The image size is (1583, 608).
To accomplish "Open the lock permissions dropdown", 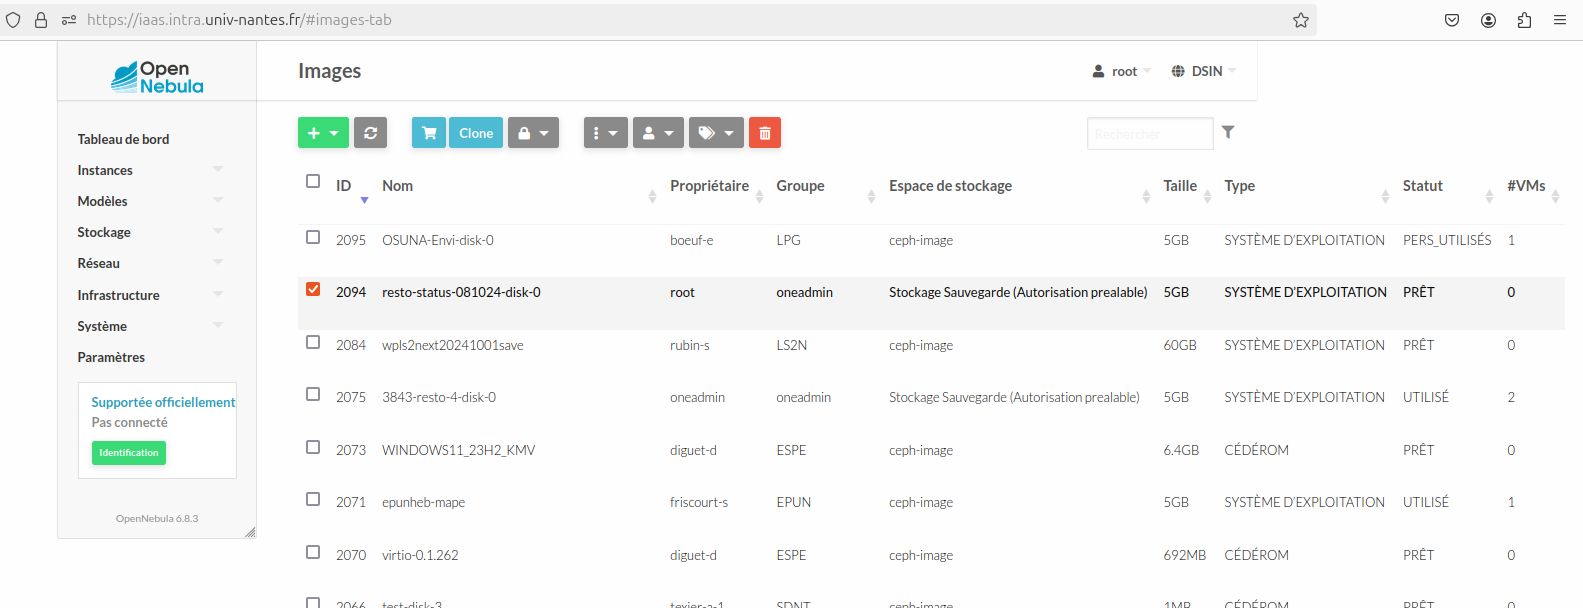I will (x=533, y=133).
